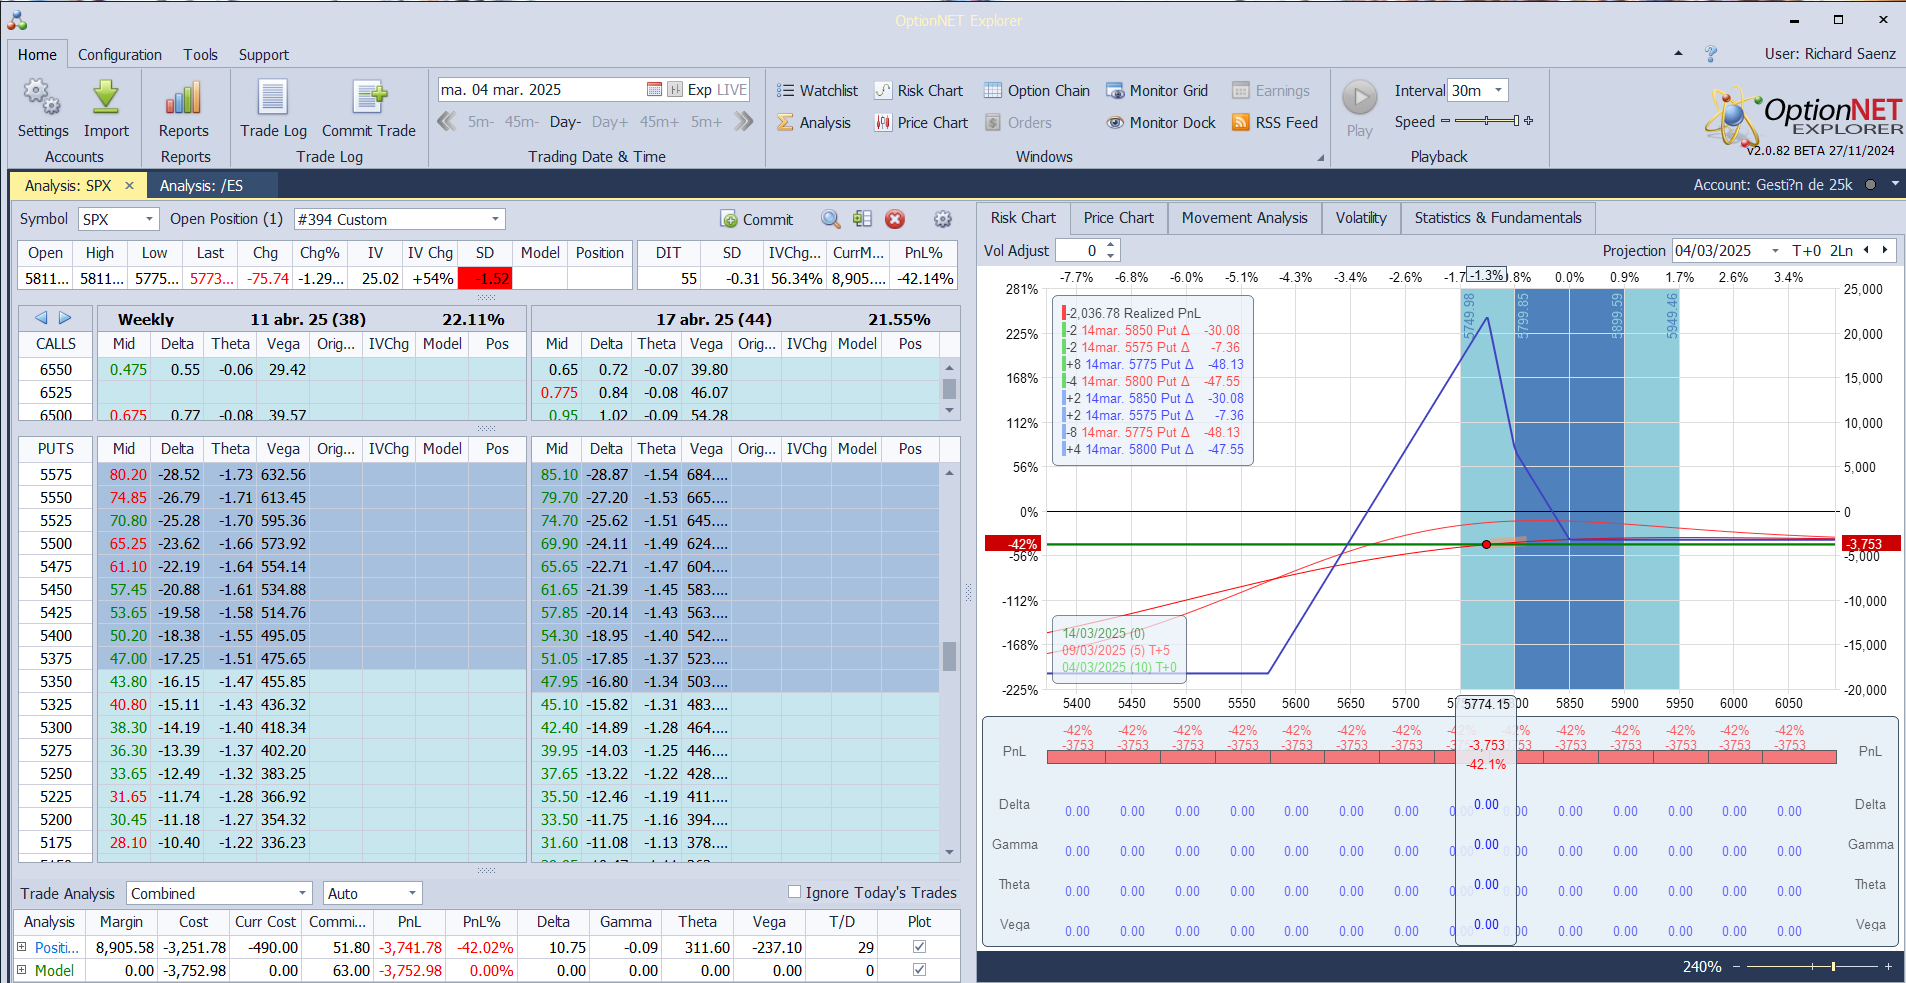Screen dimensions: 1906x983
Task: Open the Trade Analysis Combined dropdown
Action: pos(303,893)
